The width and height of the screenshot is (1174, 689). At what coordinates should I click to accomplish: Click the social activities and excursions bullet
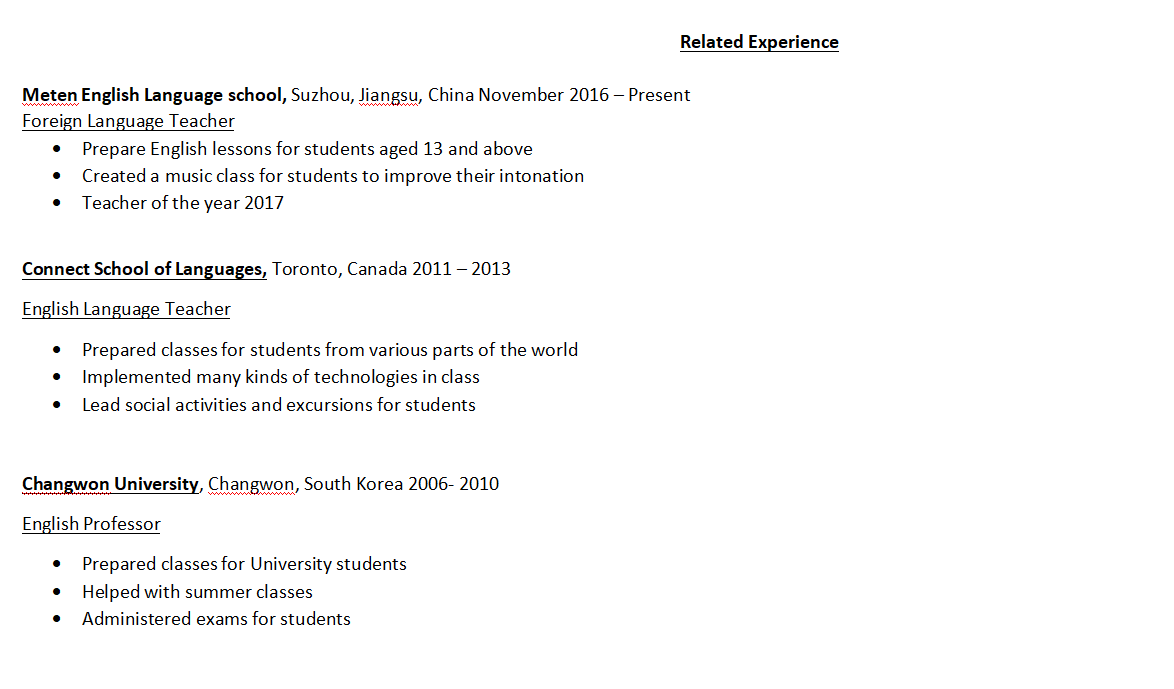[279, 405]
